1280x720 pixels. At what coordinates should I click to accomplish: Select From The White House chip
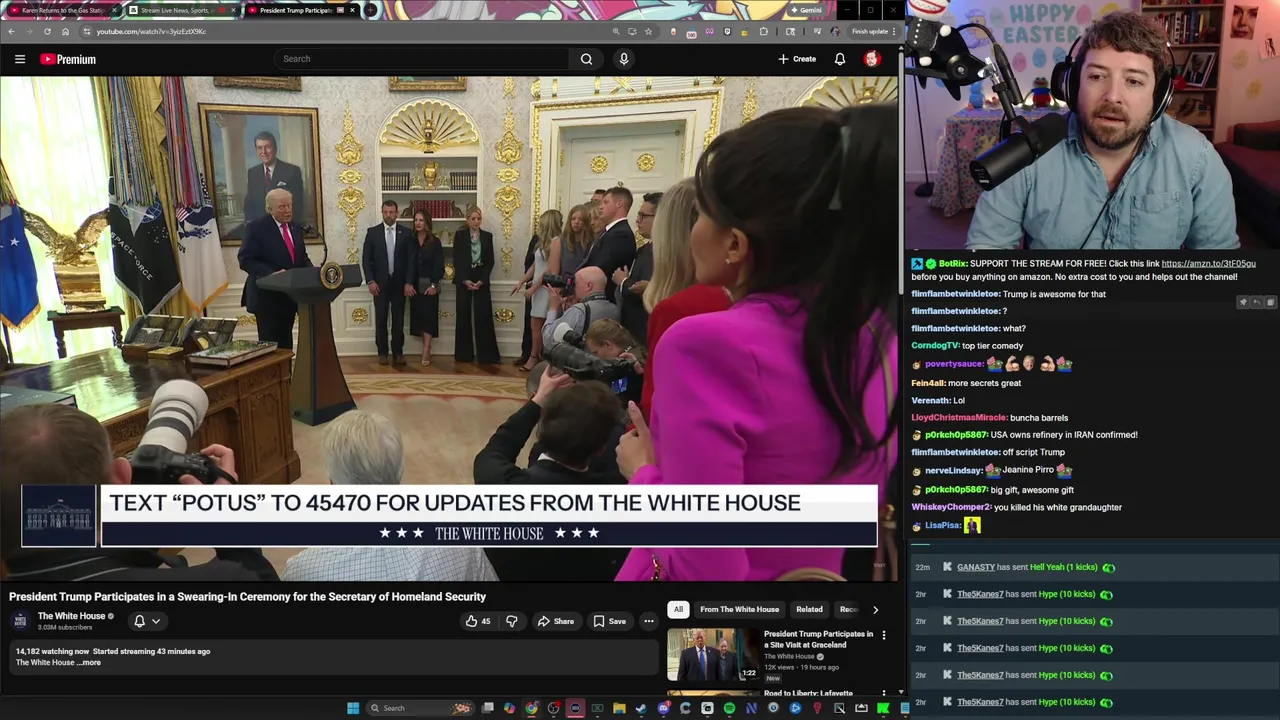pyautogui.click(x=739, y=609)
